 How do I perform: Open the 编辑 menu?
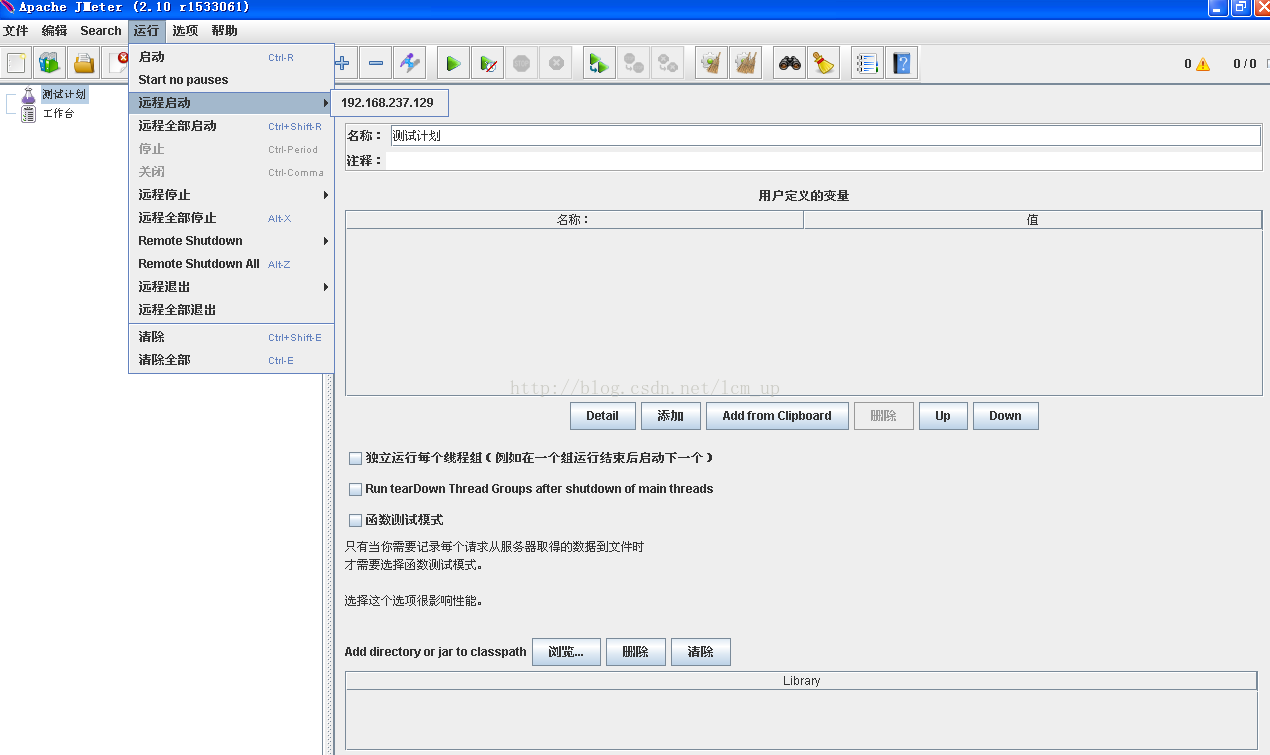(55, 31)
